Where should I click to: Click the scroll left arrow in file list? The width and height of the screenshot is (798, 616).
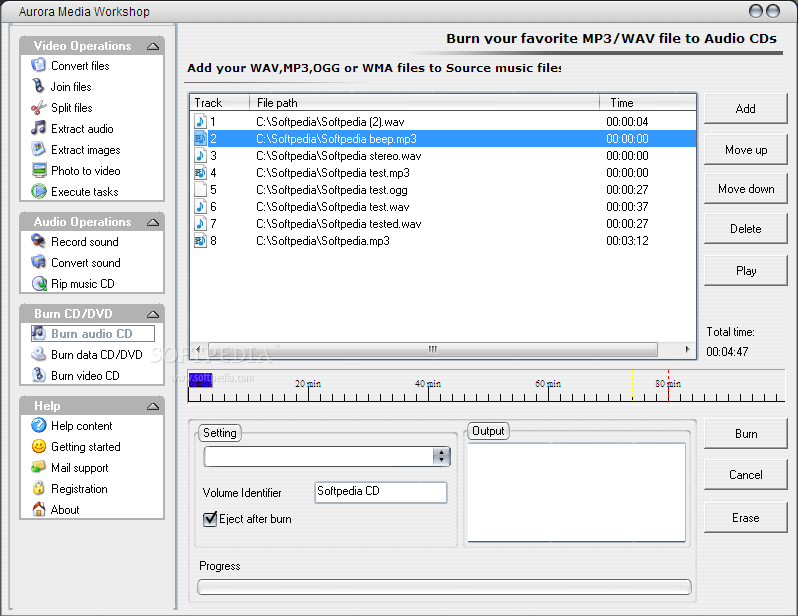point(198,349)
